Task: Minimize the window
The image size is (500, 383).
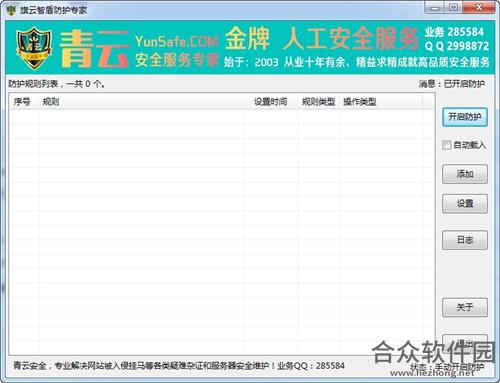Action: 434,8
